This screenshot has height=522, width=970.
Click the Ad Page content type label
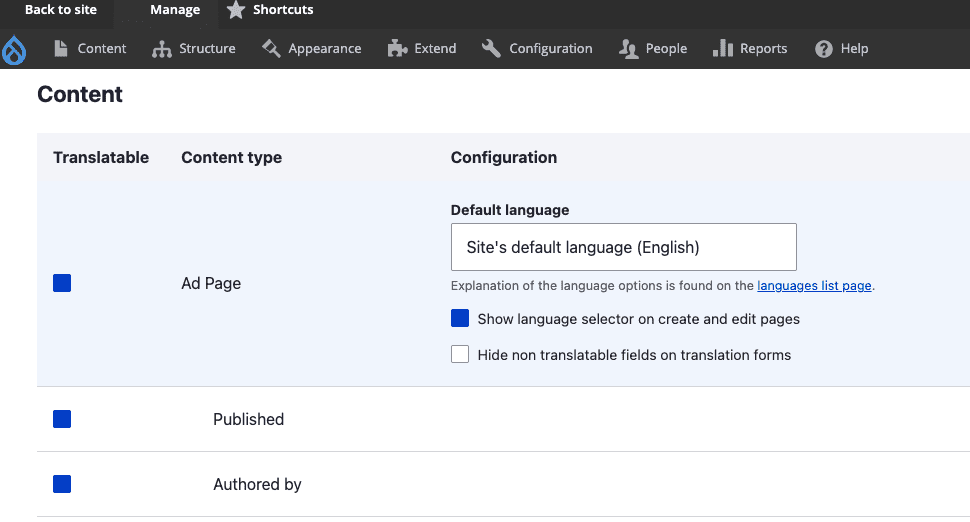click(x=211, y=284)
